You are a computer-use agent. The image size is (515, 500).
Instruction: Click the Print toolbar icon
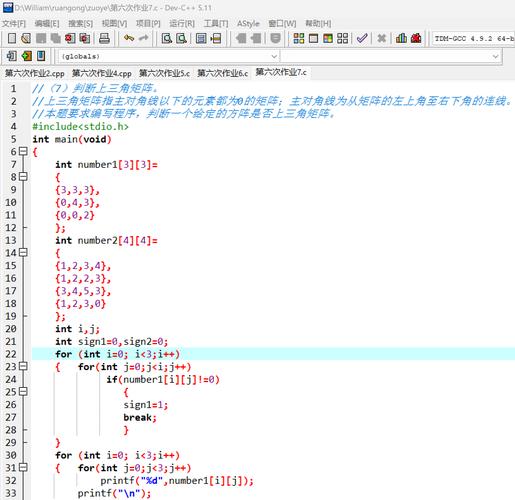[x=104, y=38]
